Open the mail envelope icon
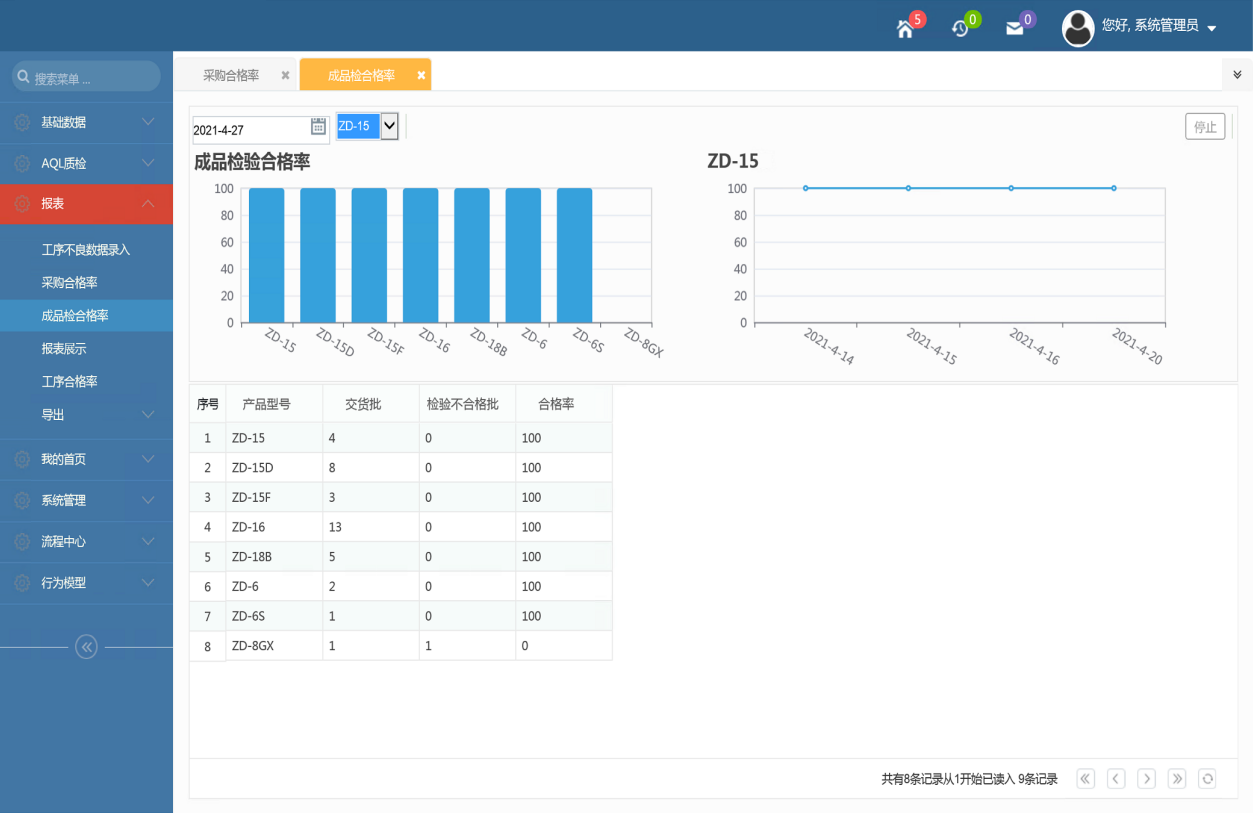The height and width of the screenshot is (813, 1253). (x=1015, y=28)
